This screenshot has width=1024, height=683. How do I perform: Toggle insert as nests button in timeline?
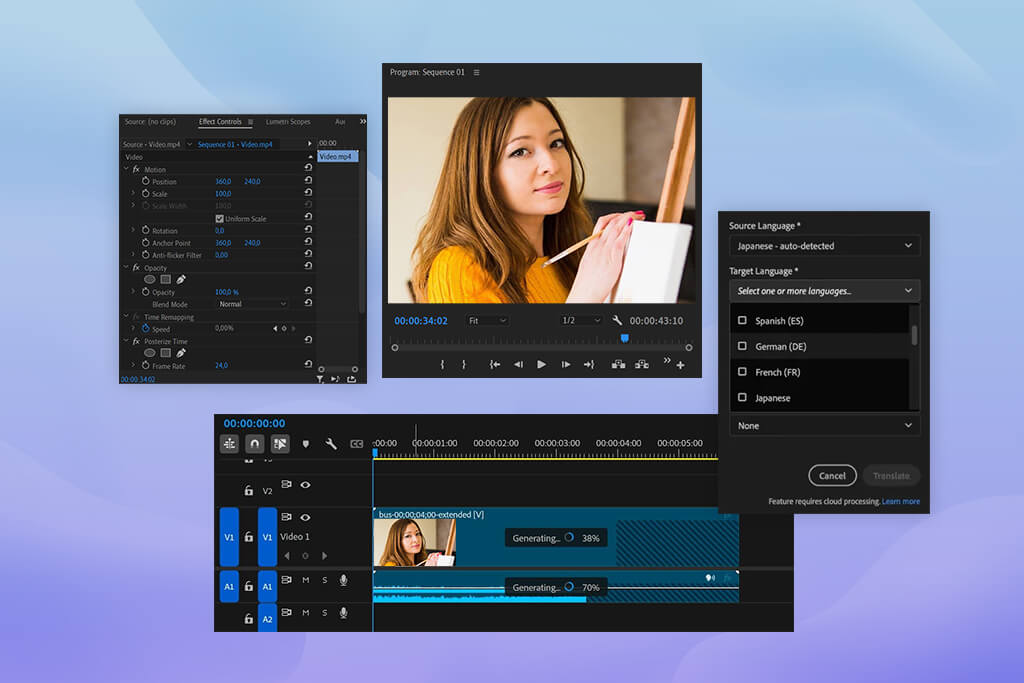pyautogui.click(x=229, y=444)
